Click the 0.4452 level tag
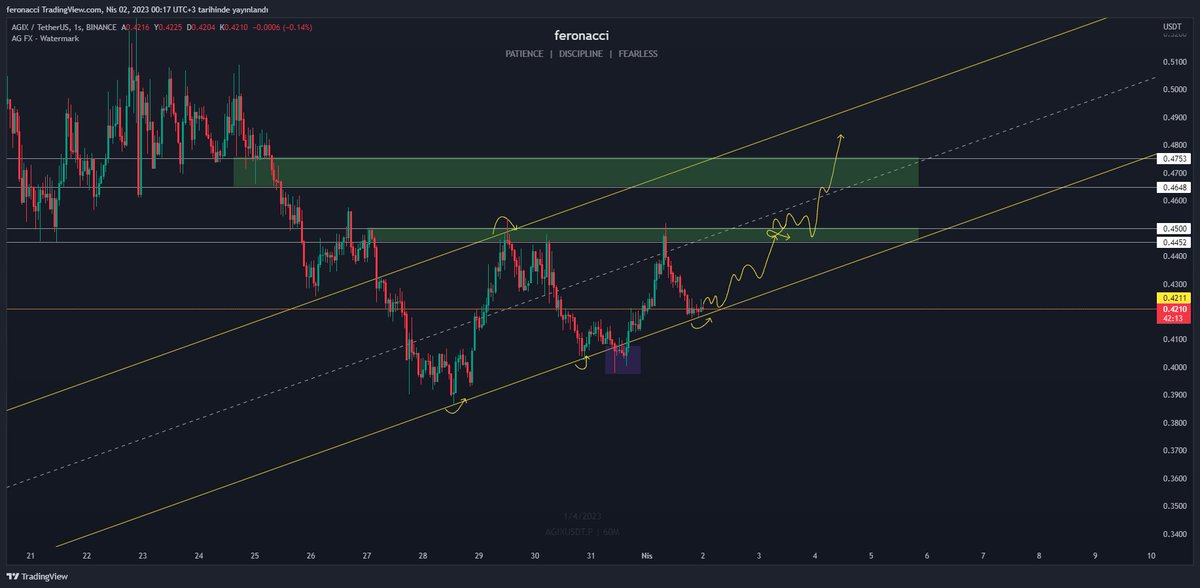Screen dimensions: 1200x588 [1172, 242]
